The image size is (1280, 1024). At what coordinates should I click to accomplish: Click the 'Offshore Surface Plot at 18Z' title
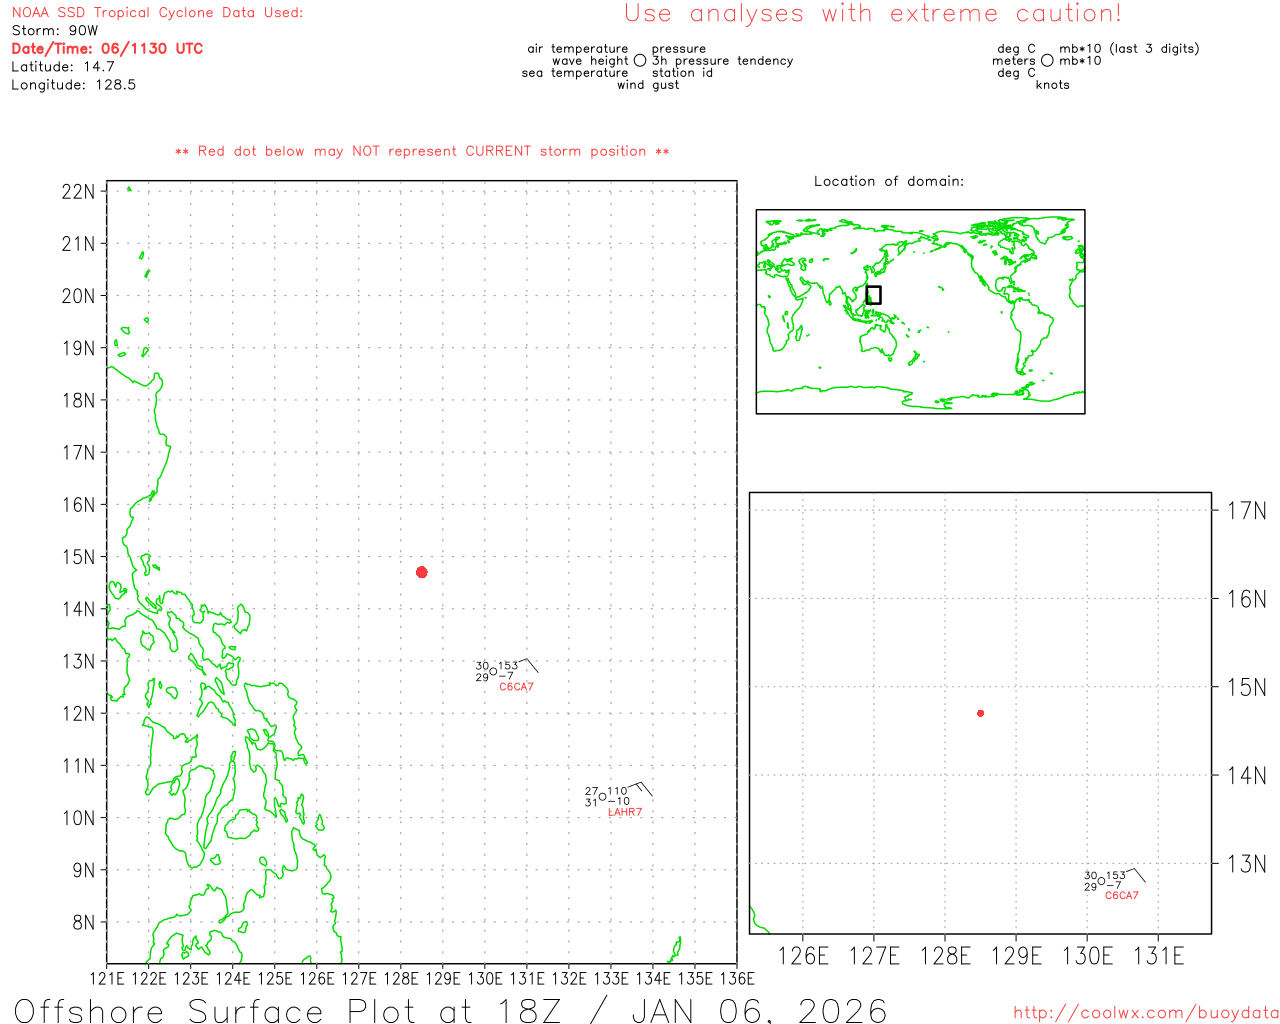coord(450,1010)
